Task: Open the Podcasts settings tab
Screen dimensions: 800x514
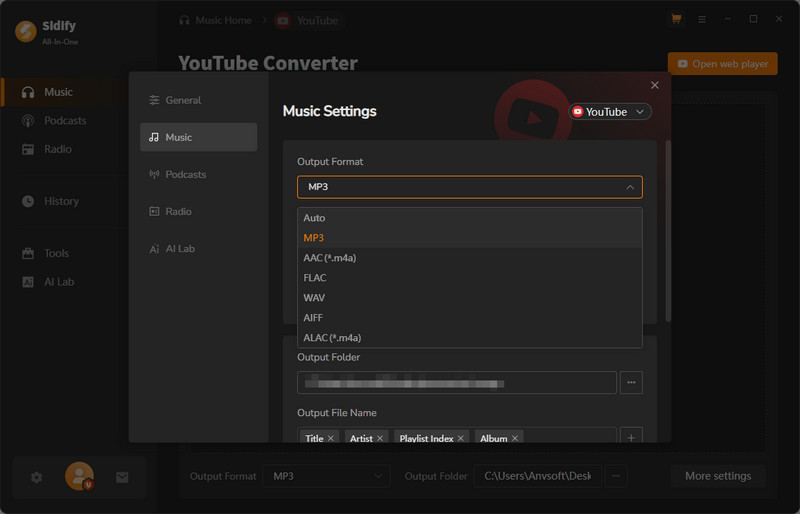Action: [198, 175]
